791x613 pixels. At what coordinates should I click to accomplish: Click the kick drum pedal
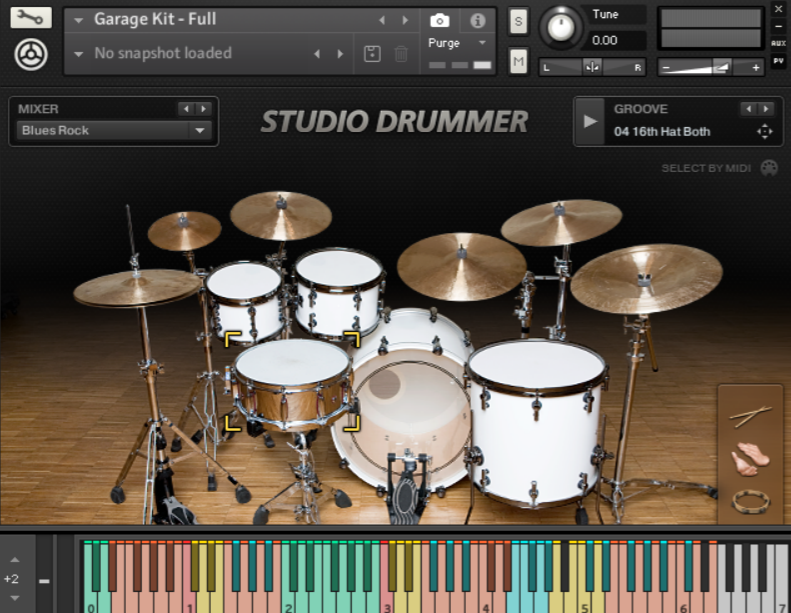405,489
